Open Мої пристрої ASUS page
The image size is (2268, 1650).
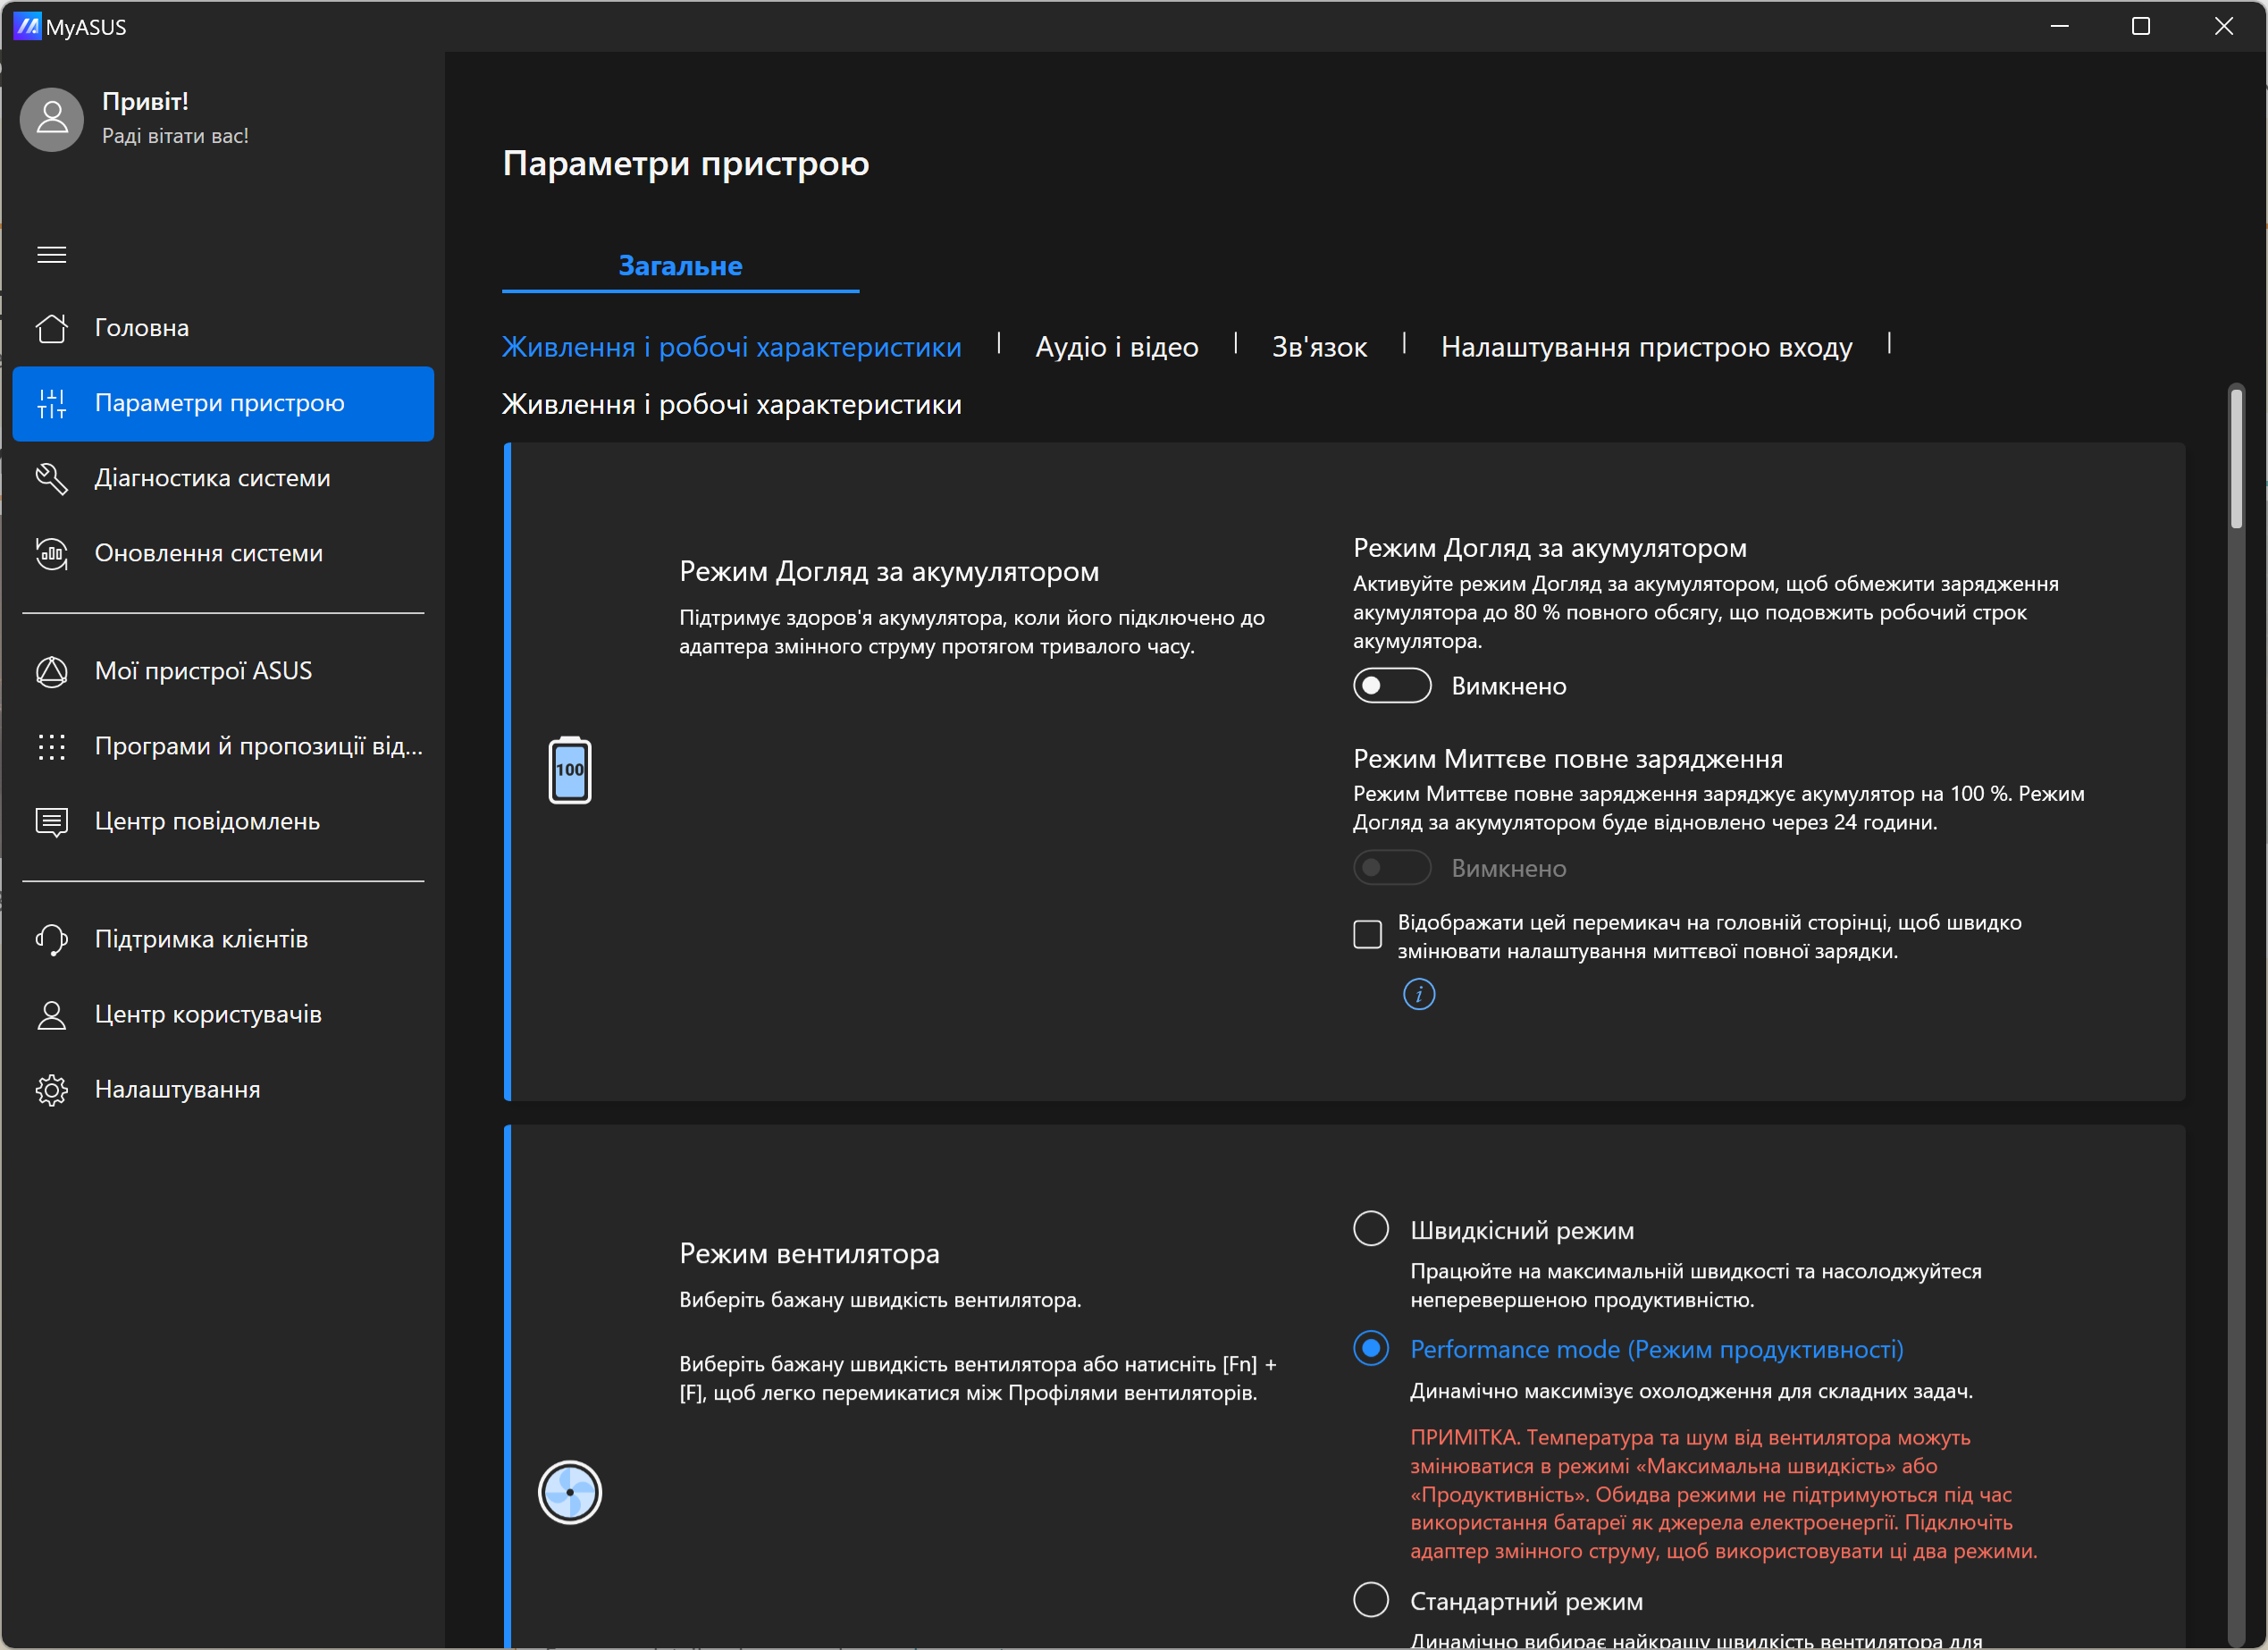coord(223,671)
